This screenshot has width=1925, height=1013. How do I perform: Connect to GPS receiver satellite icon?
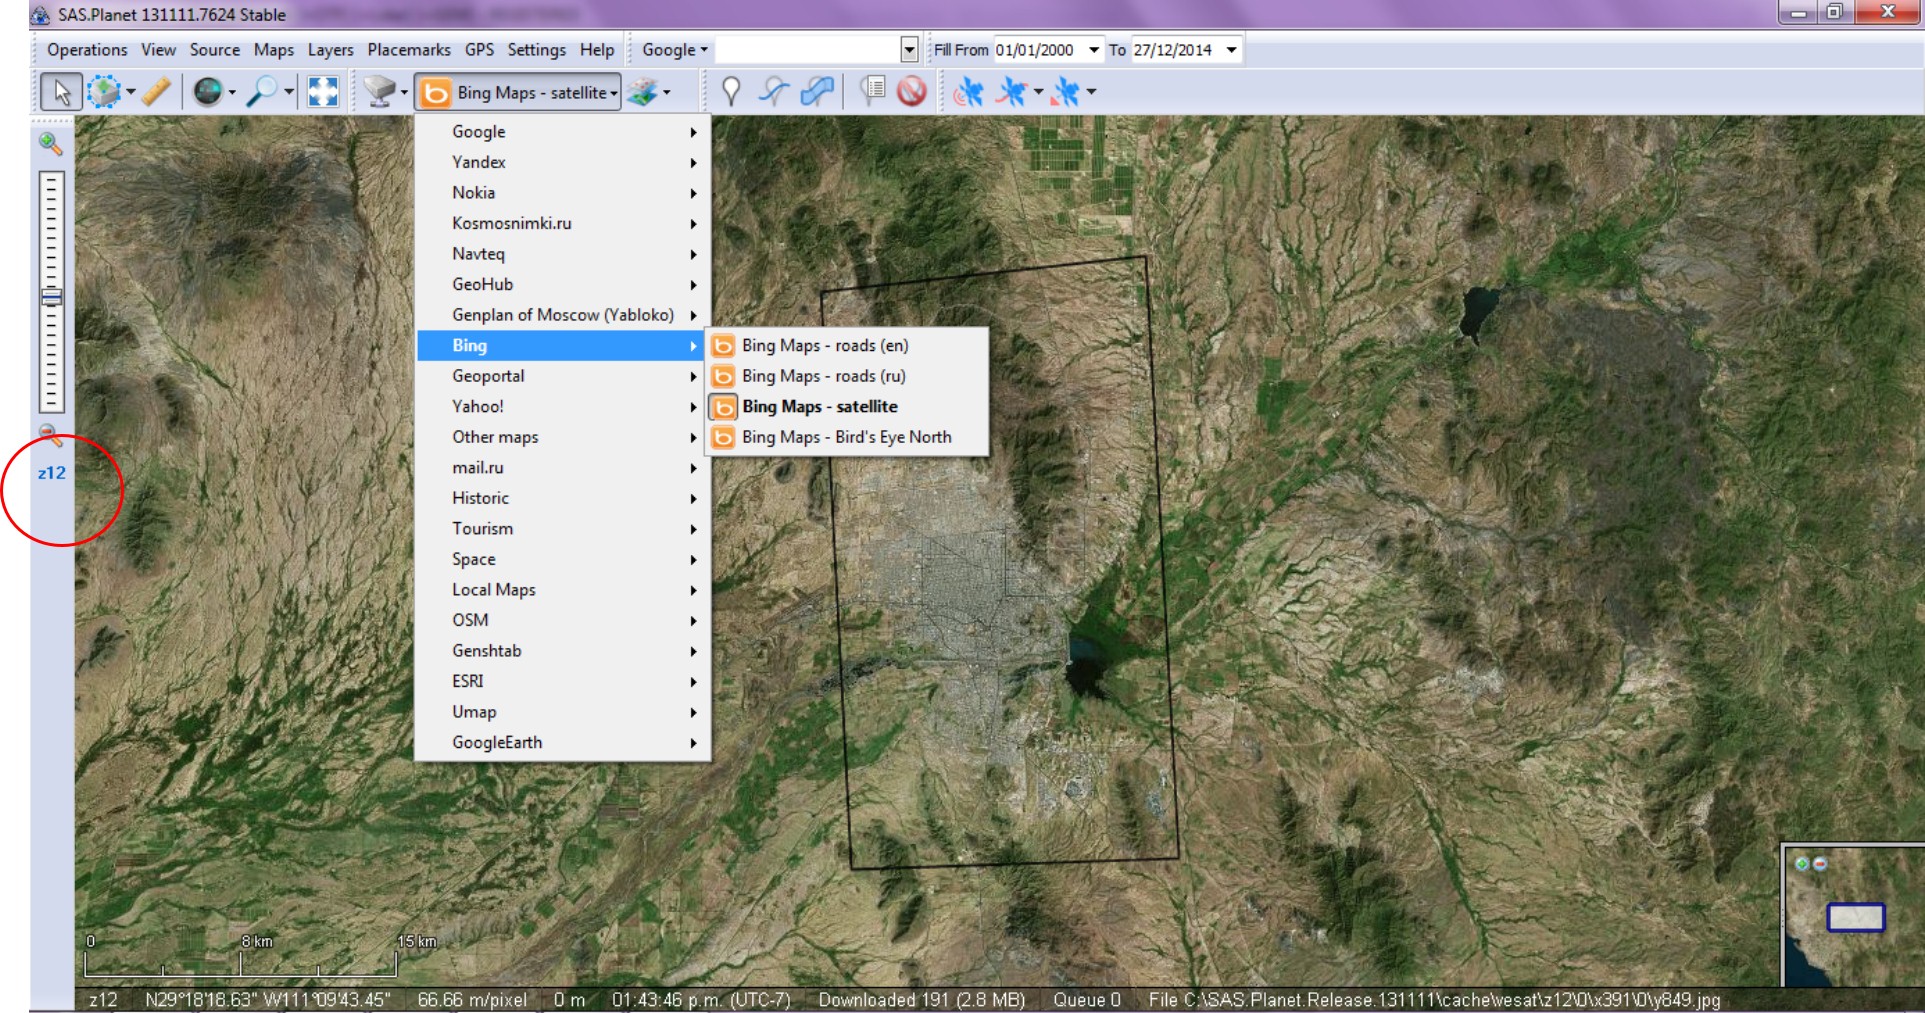pyautogui.click(x=967, y=93)
